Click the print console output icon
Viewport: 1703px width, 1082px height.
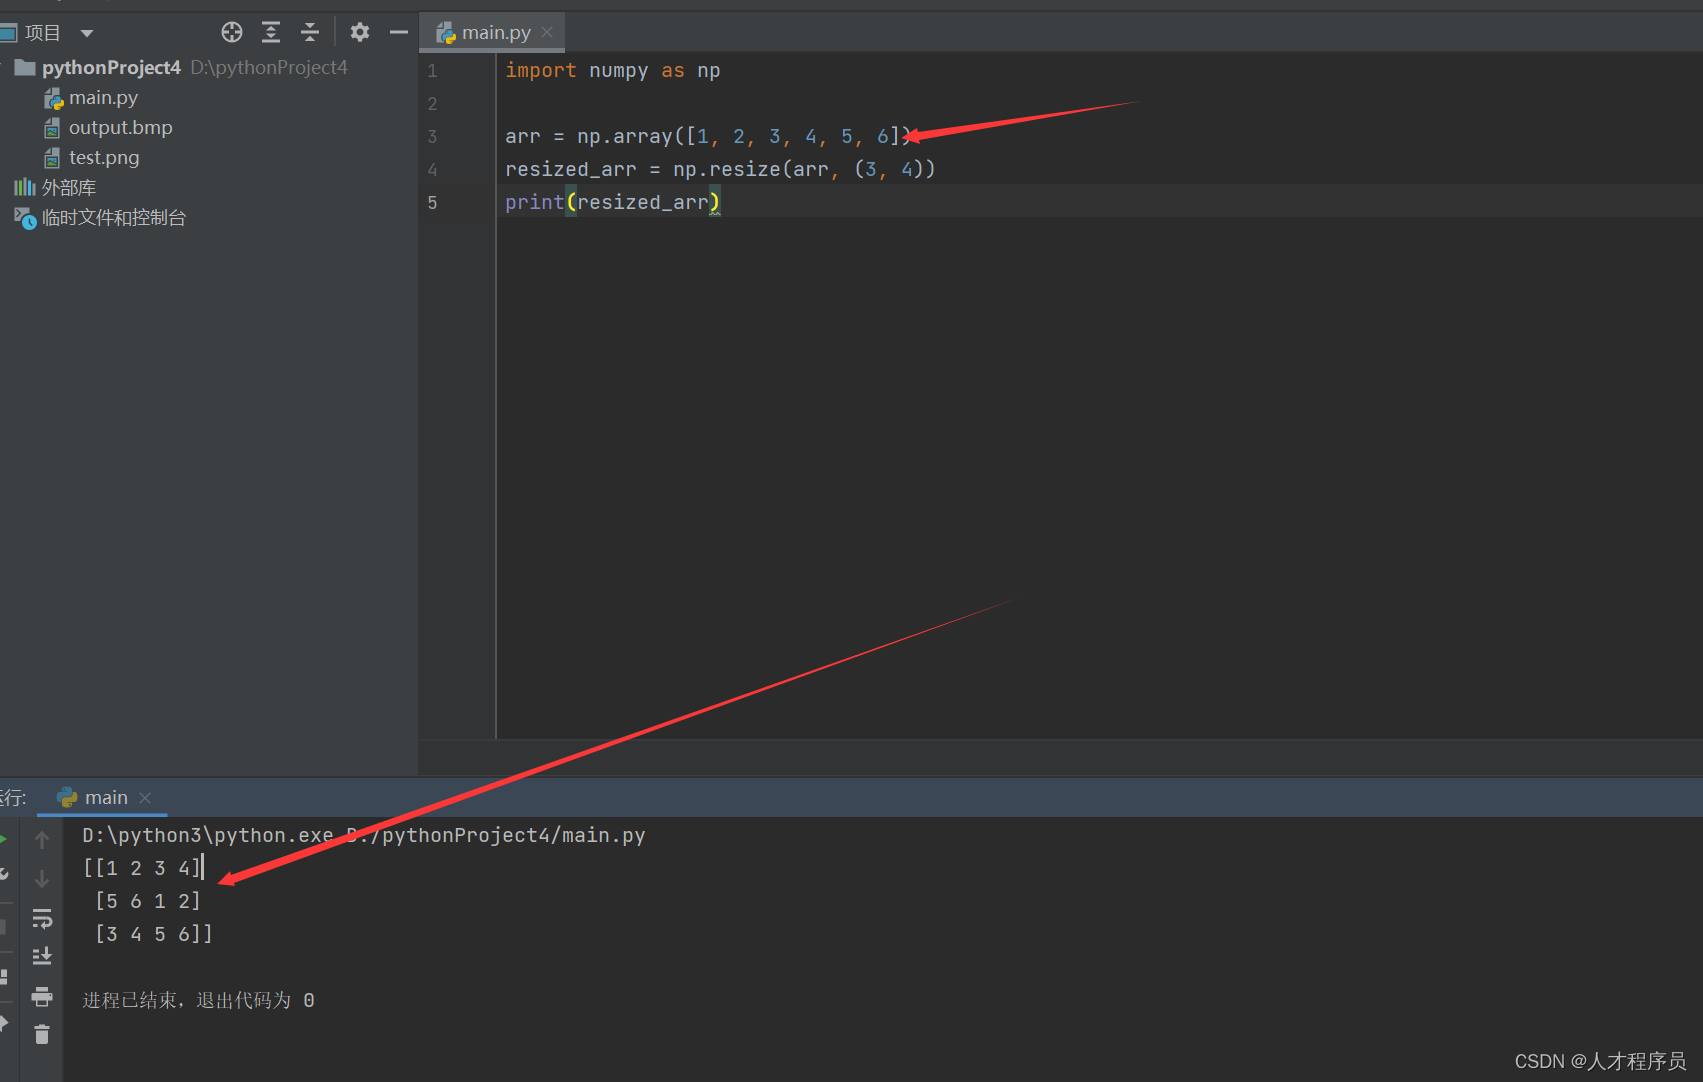click(42, 996)
